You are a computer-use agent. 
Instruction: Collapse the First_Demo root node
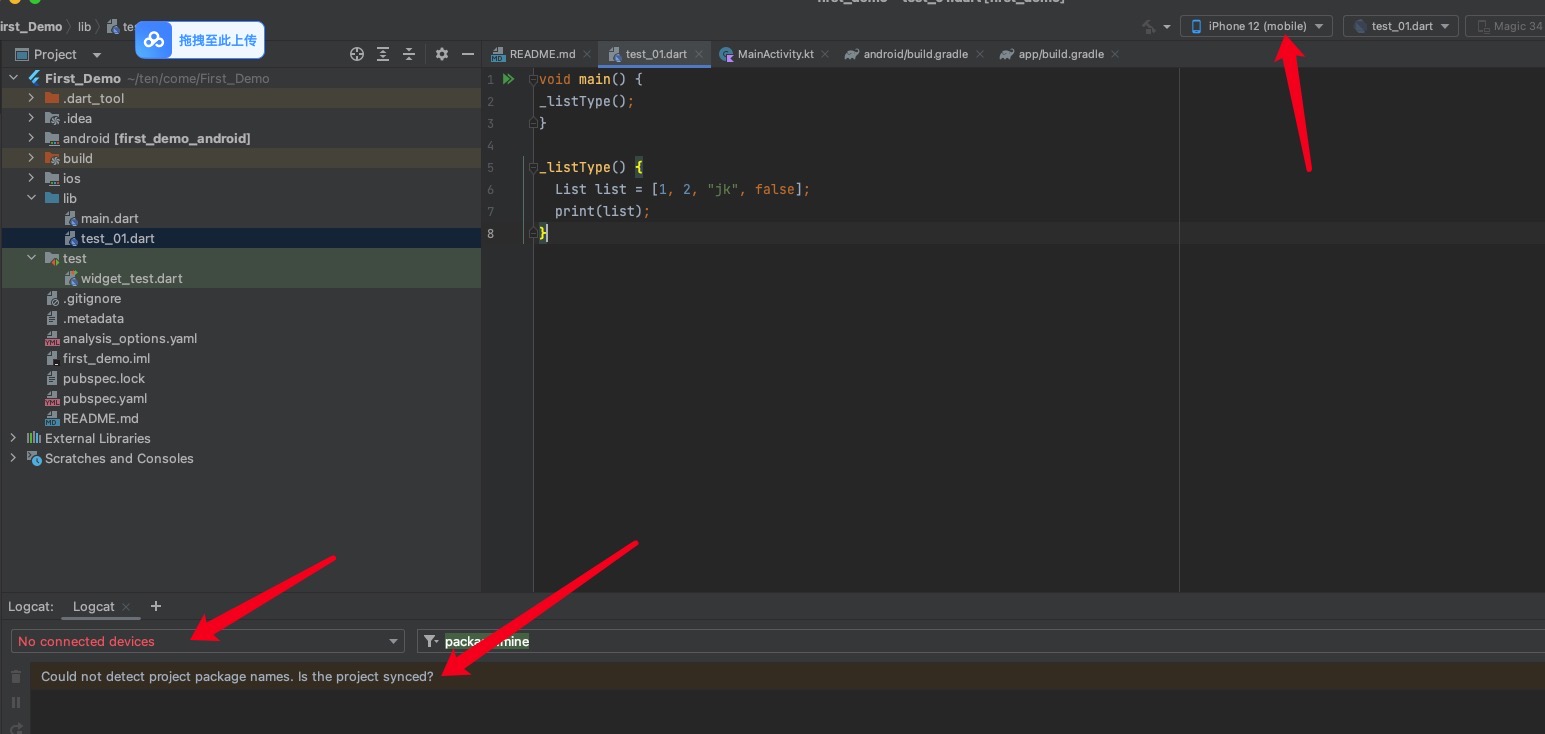click(x=13, y=78)
